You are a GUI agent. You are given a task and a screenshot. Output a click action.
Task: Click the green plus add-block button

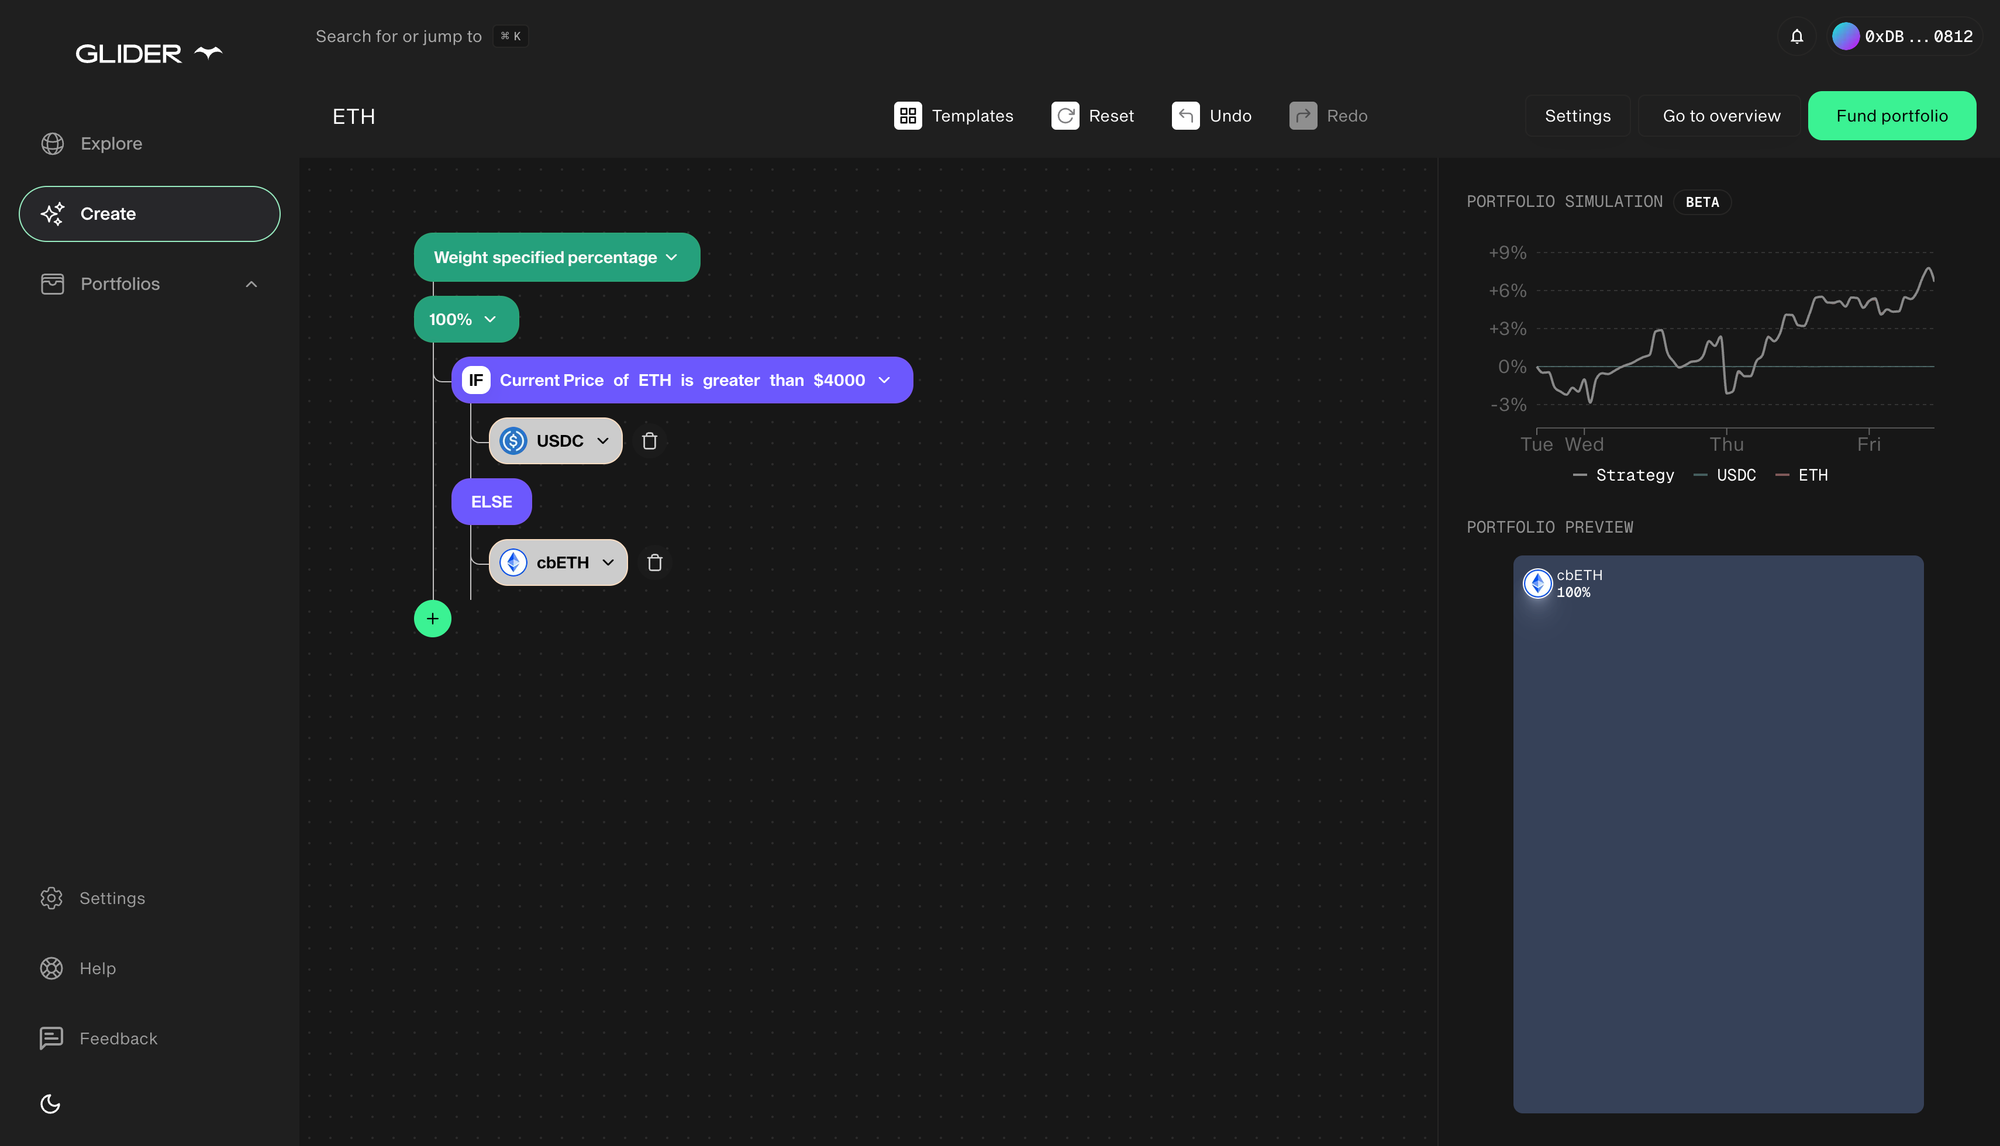coord(432,619)
